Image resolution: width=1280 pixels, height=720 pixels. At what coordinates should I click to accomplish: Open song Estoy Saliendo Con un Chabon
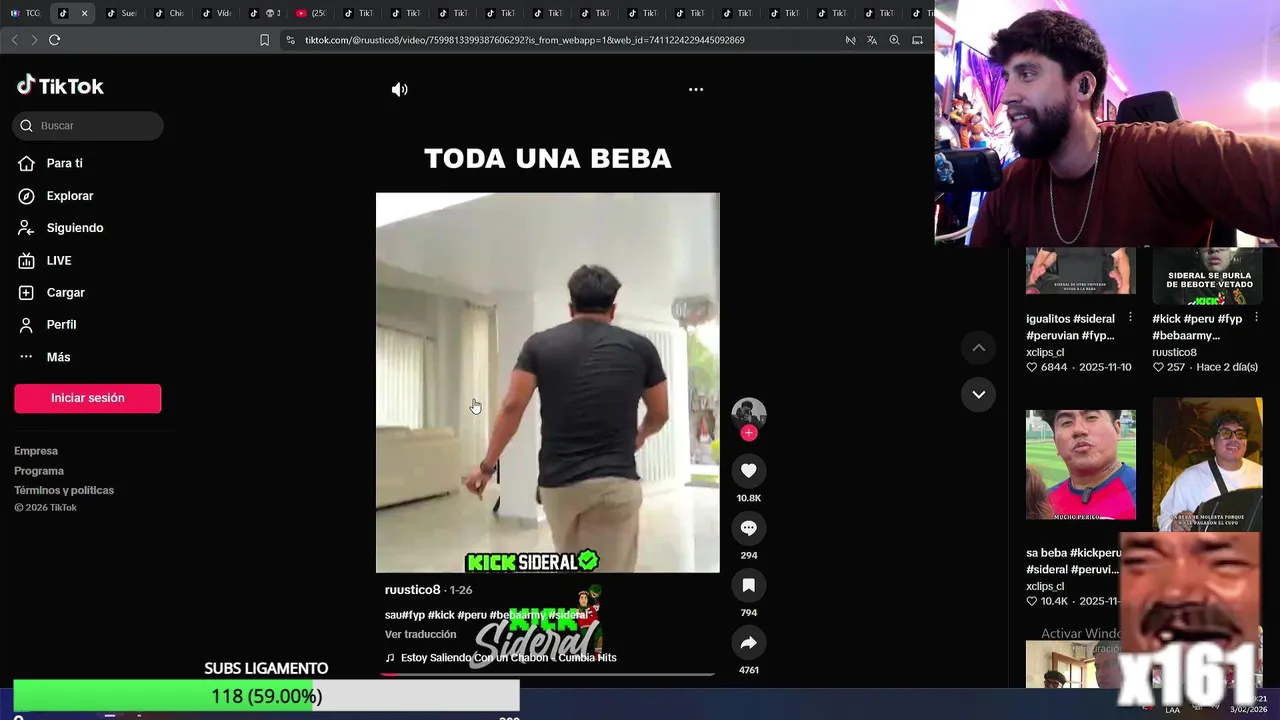(508, 658)
